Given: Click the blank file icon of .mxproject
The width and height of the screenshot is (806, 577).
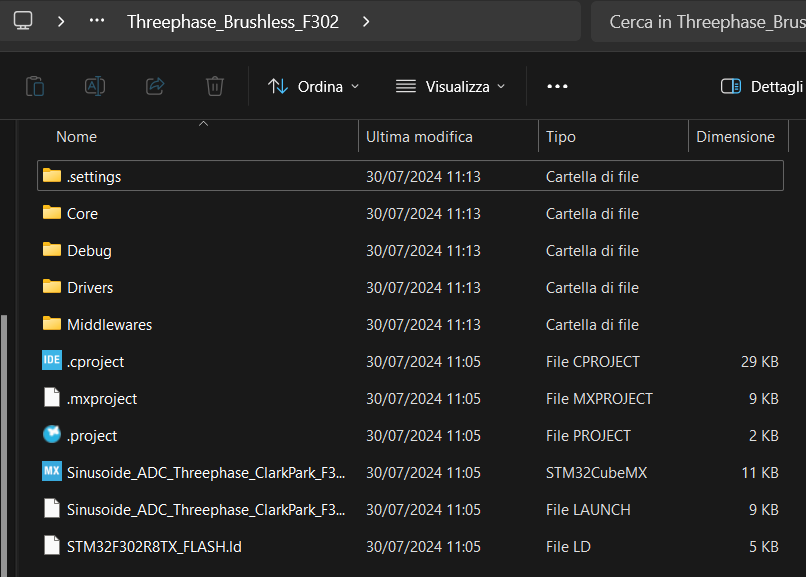Looking at the screenshot, I should click(52, 397).
